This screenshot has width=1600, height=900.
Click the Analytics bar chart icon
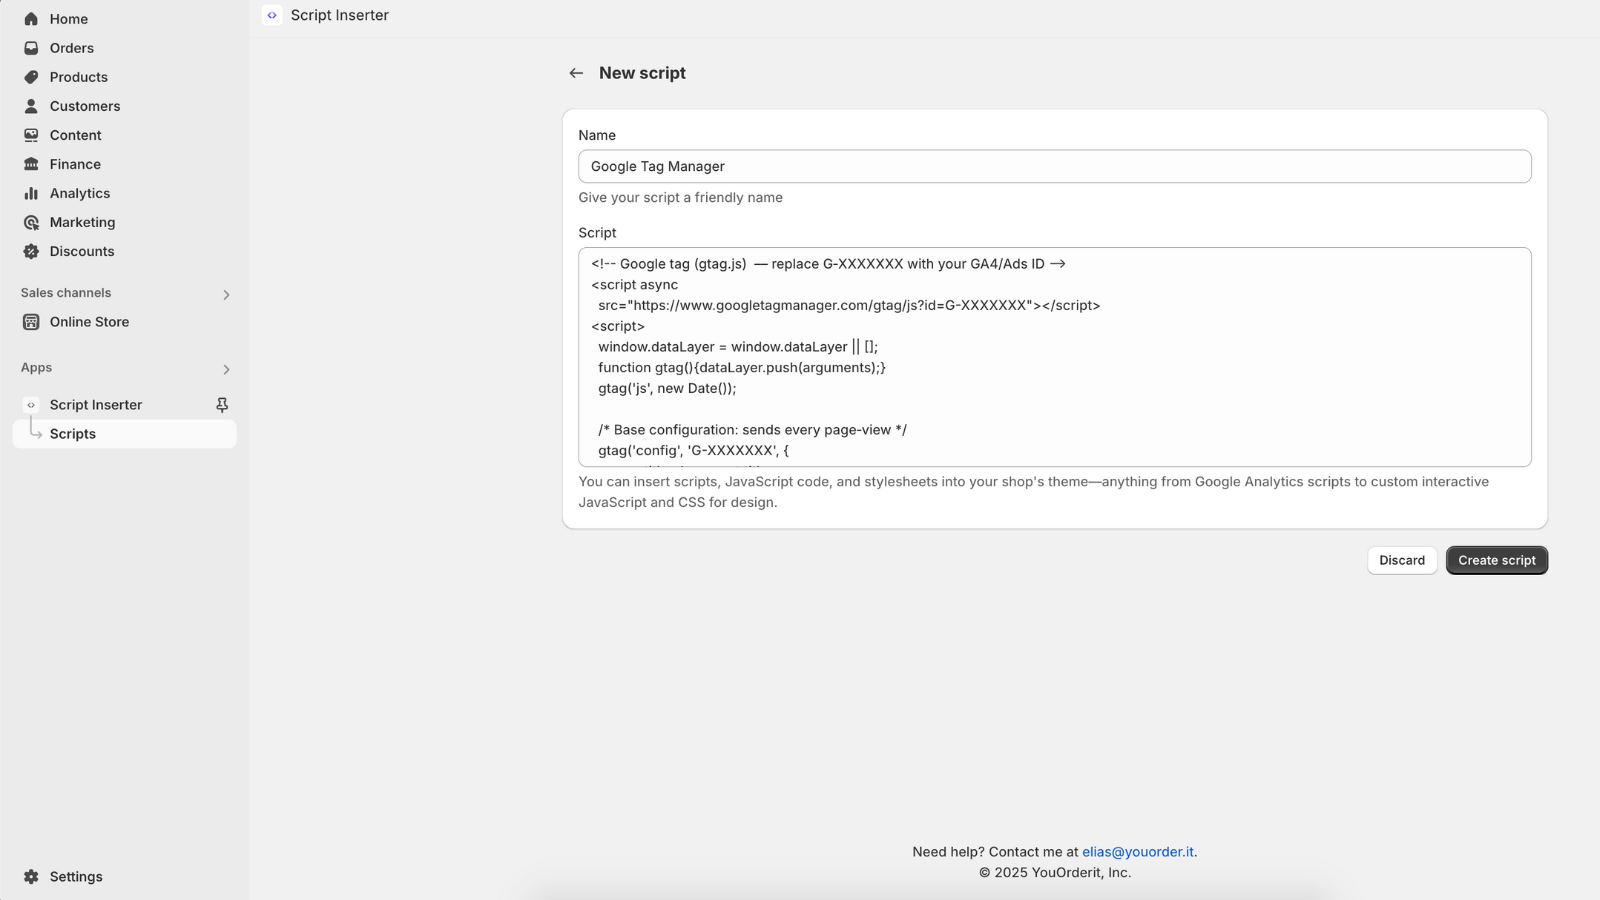[x=31, y=193]
